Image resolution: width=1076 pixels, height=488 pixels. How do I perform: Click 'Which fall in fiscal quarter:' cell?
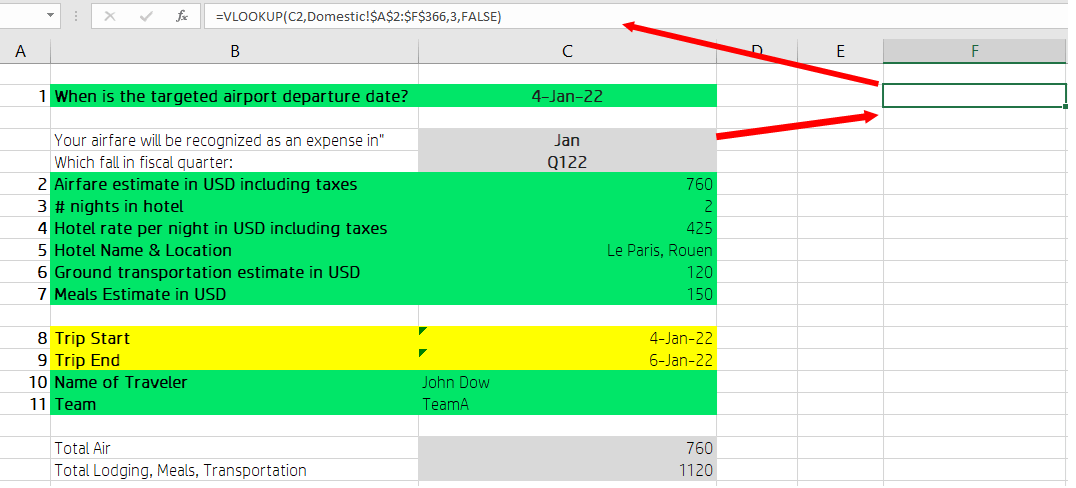(x=235, y=162)
